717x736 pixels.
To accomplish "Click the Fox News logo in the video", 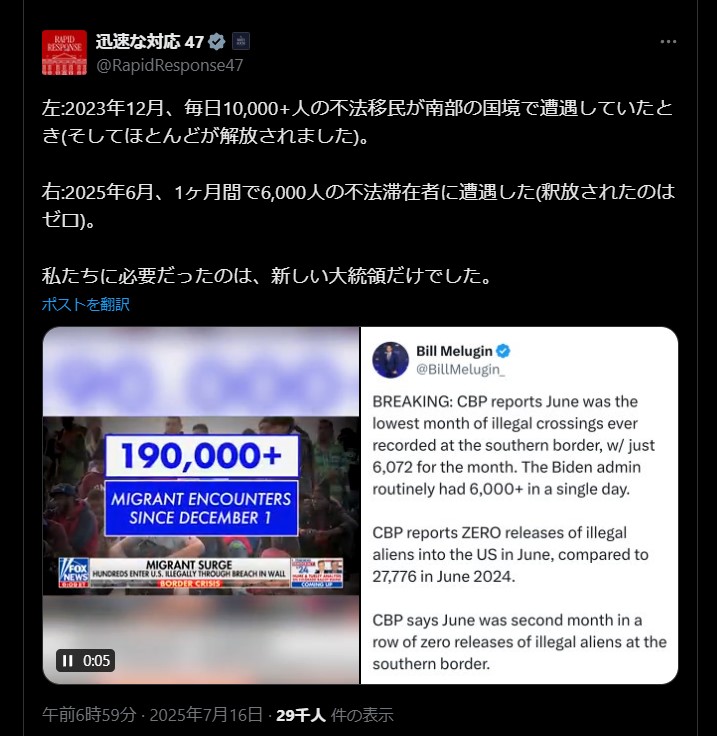I will [73, 572].
